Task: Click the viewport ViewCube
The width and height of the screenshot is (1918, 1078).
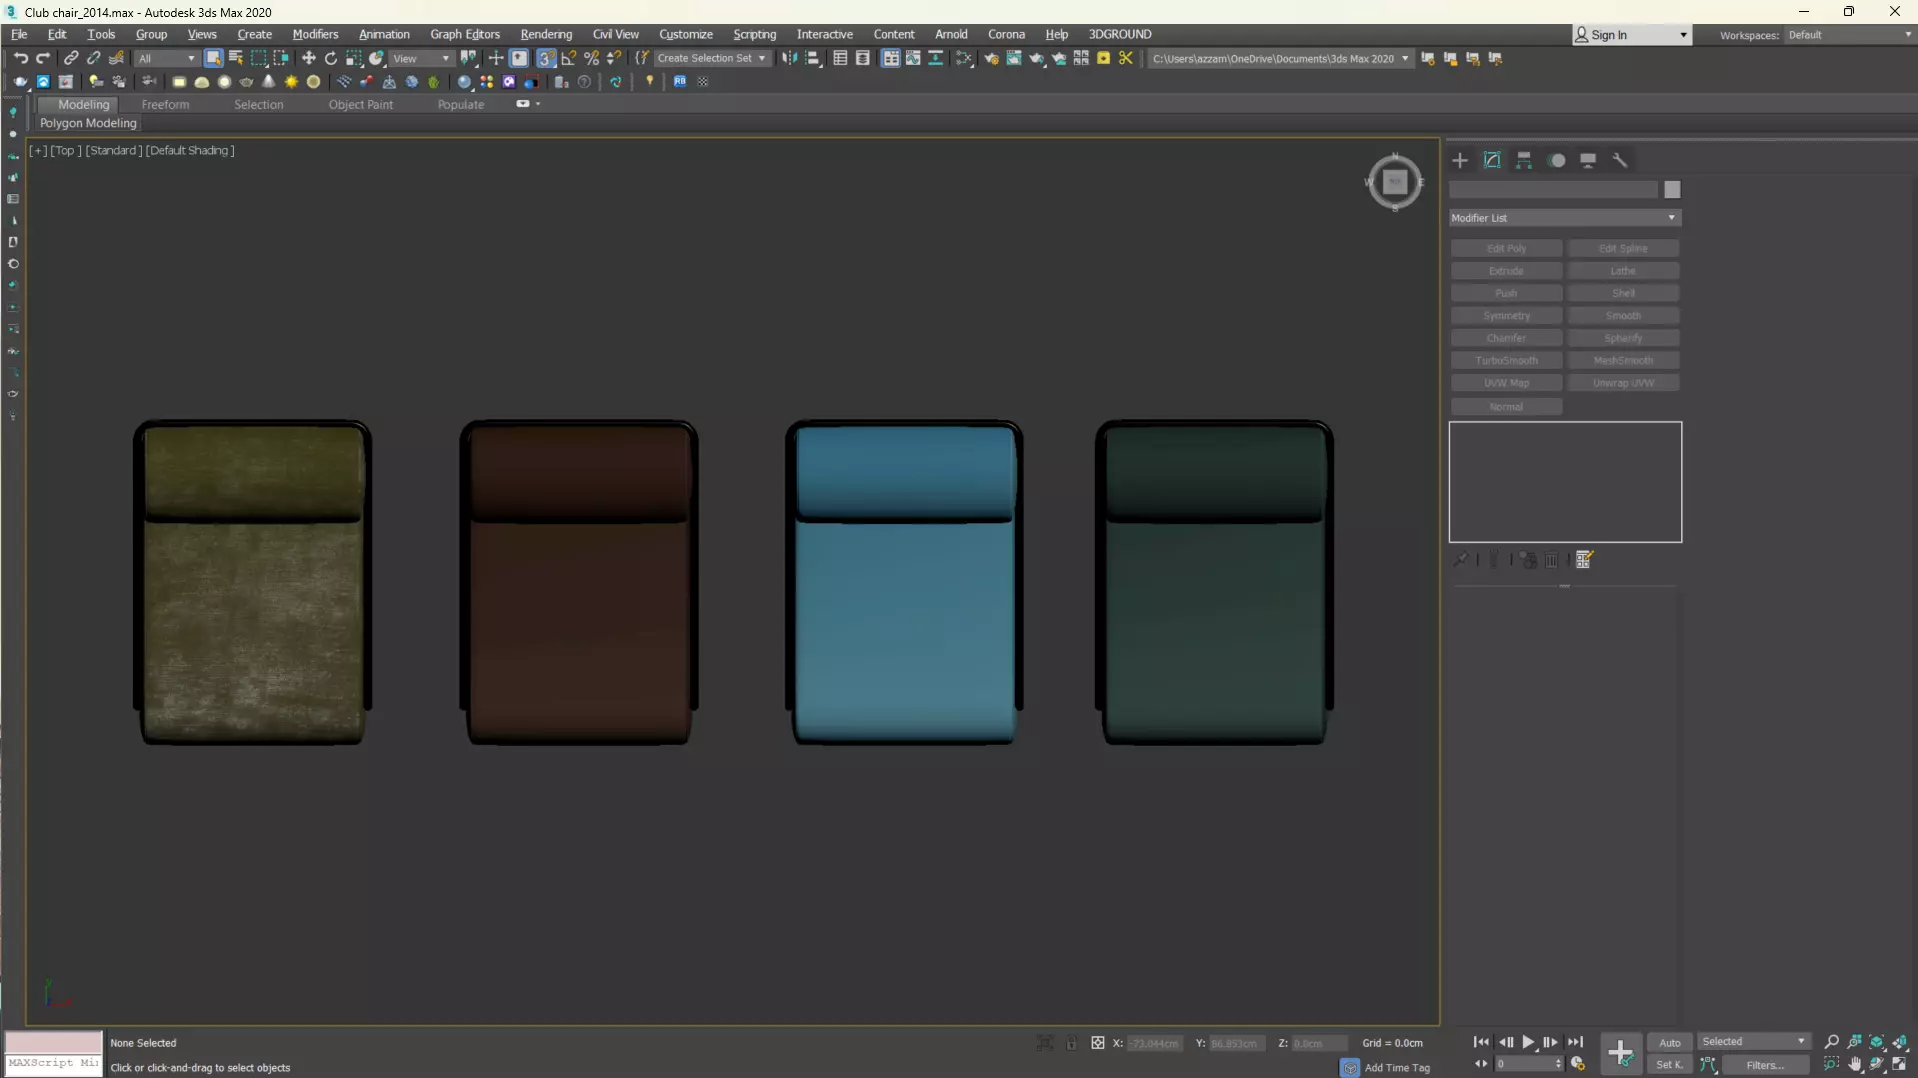Action: (1394, 182)
